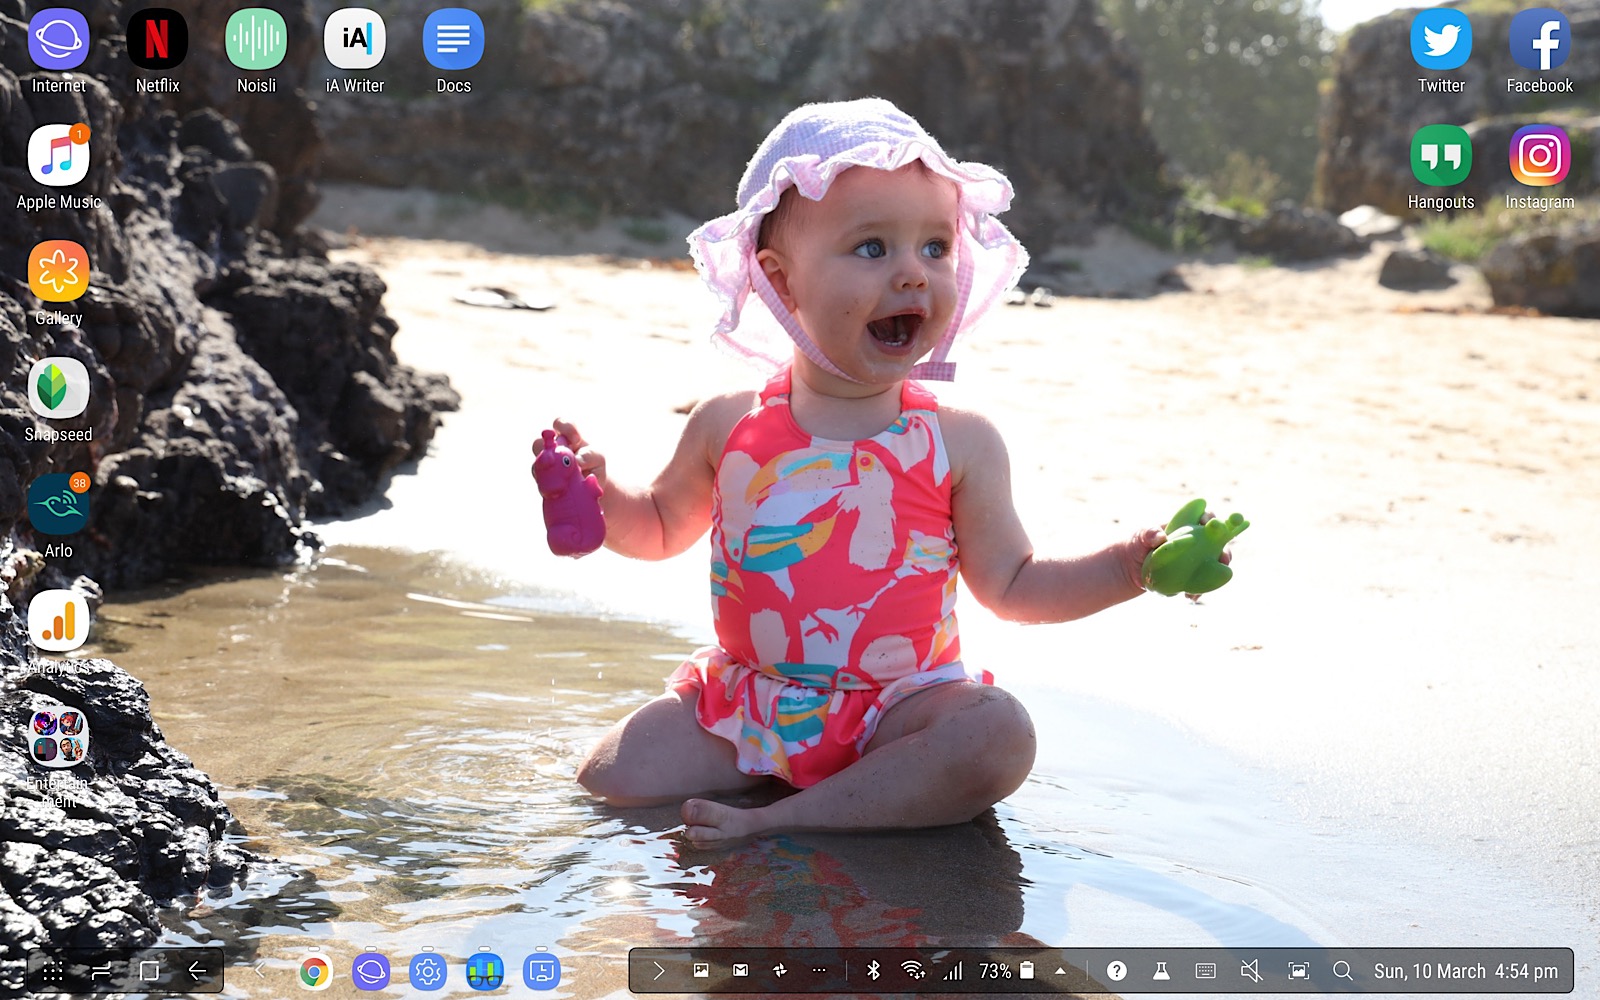1600x1000 pixels.
Task: Expand quick settings with the up arrow
Action: pyautogui.click(x=1060, y=971)
